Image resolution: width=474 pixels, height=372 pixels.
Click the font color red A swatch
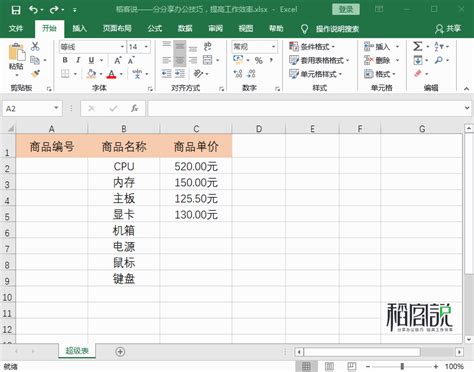112,74
